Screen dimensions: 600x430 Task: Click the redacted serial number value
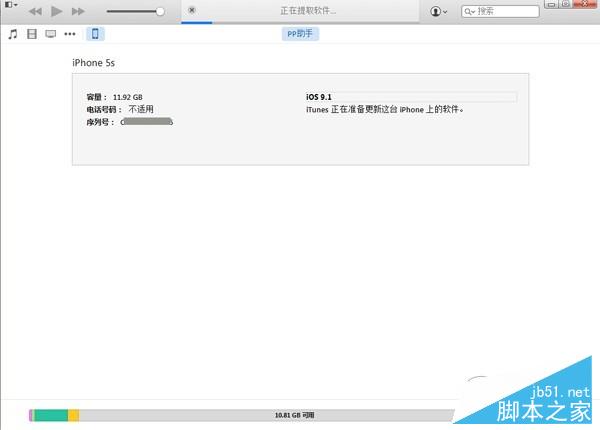(147, 122)
